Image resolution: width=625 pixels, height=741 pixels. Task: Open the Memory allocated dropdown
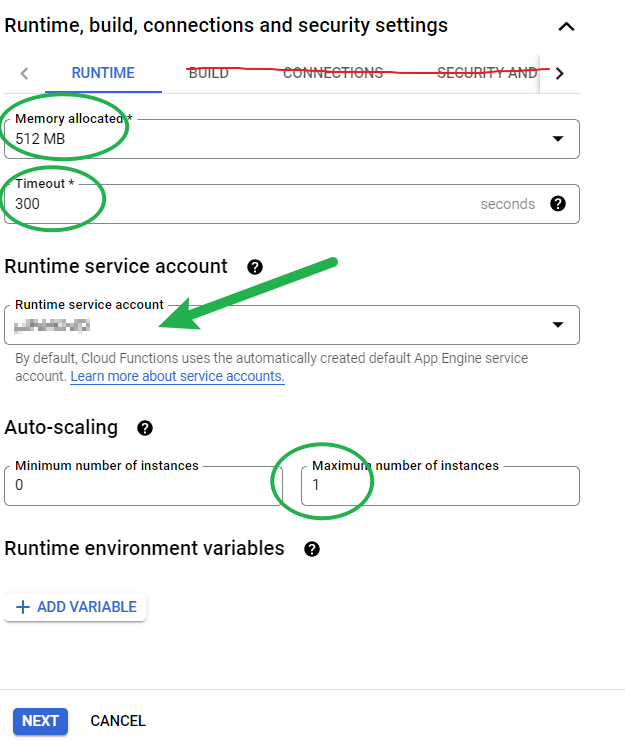(557, 139)
